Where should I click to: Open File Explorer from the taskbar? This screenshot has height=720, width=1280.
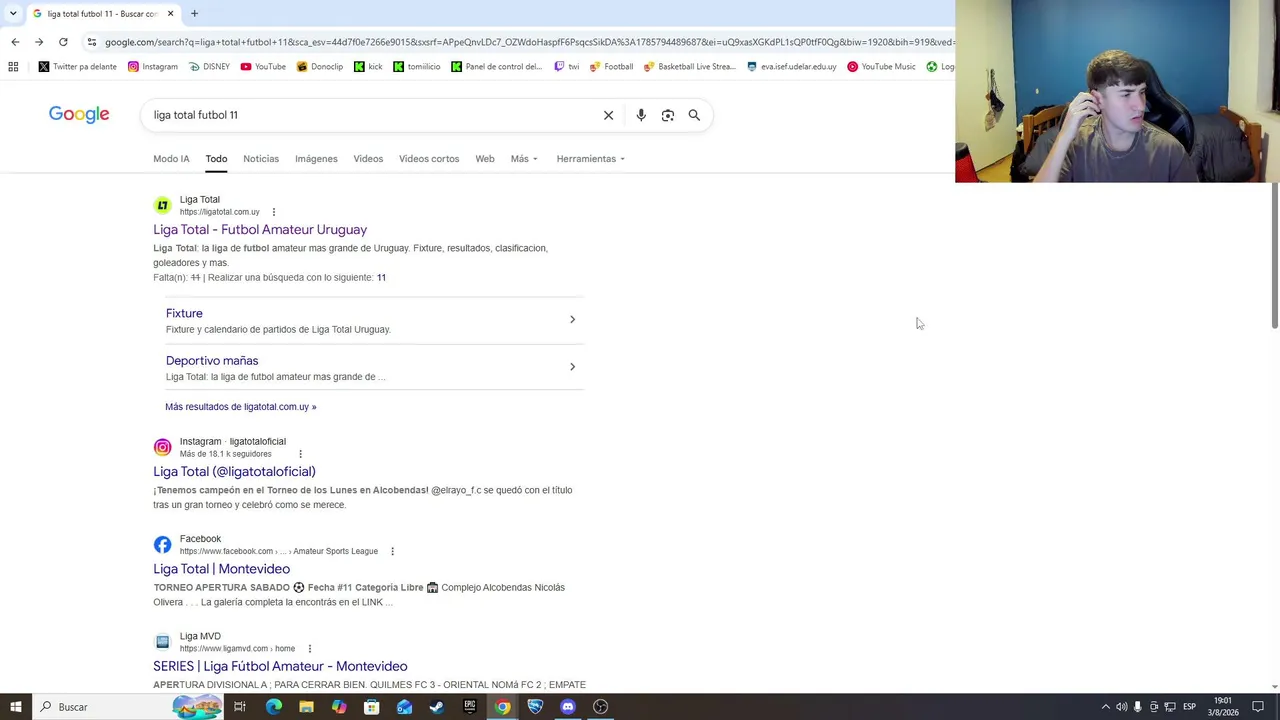pos(306,707)
